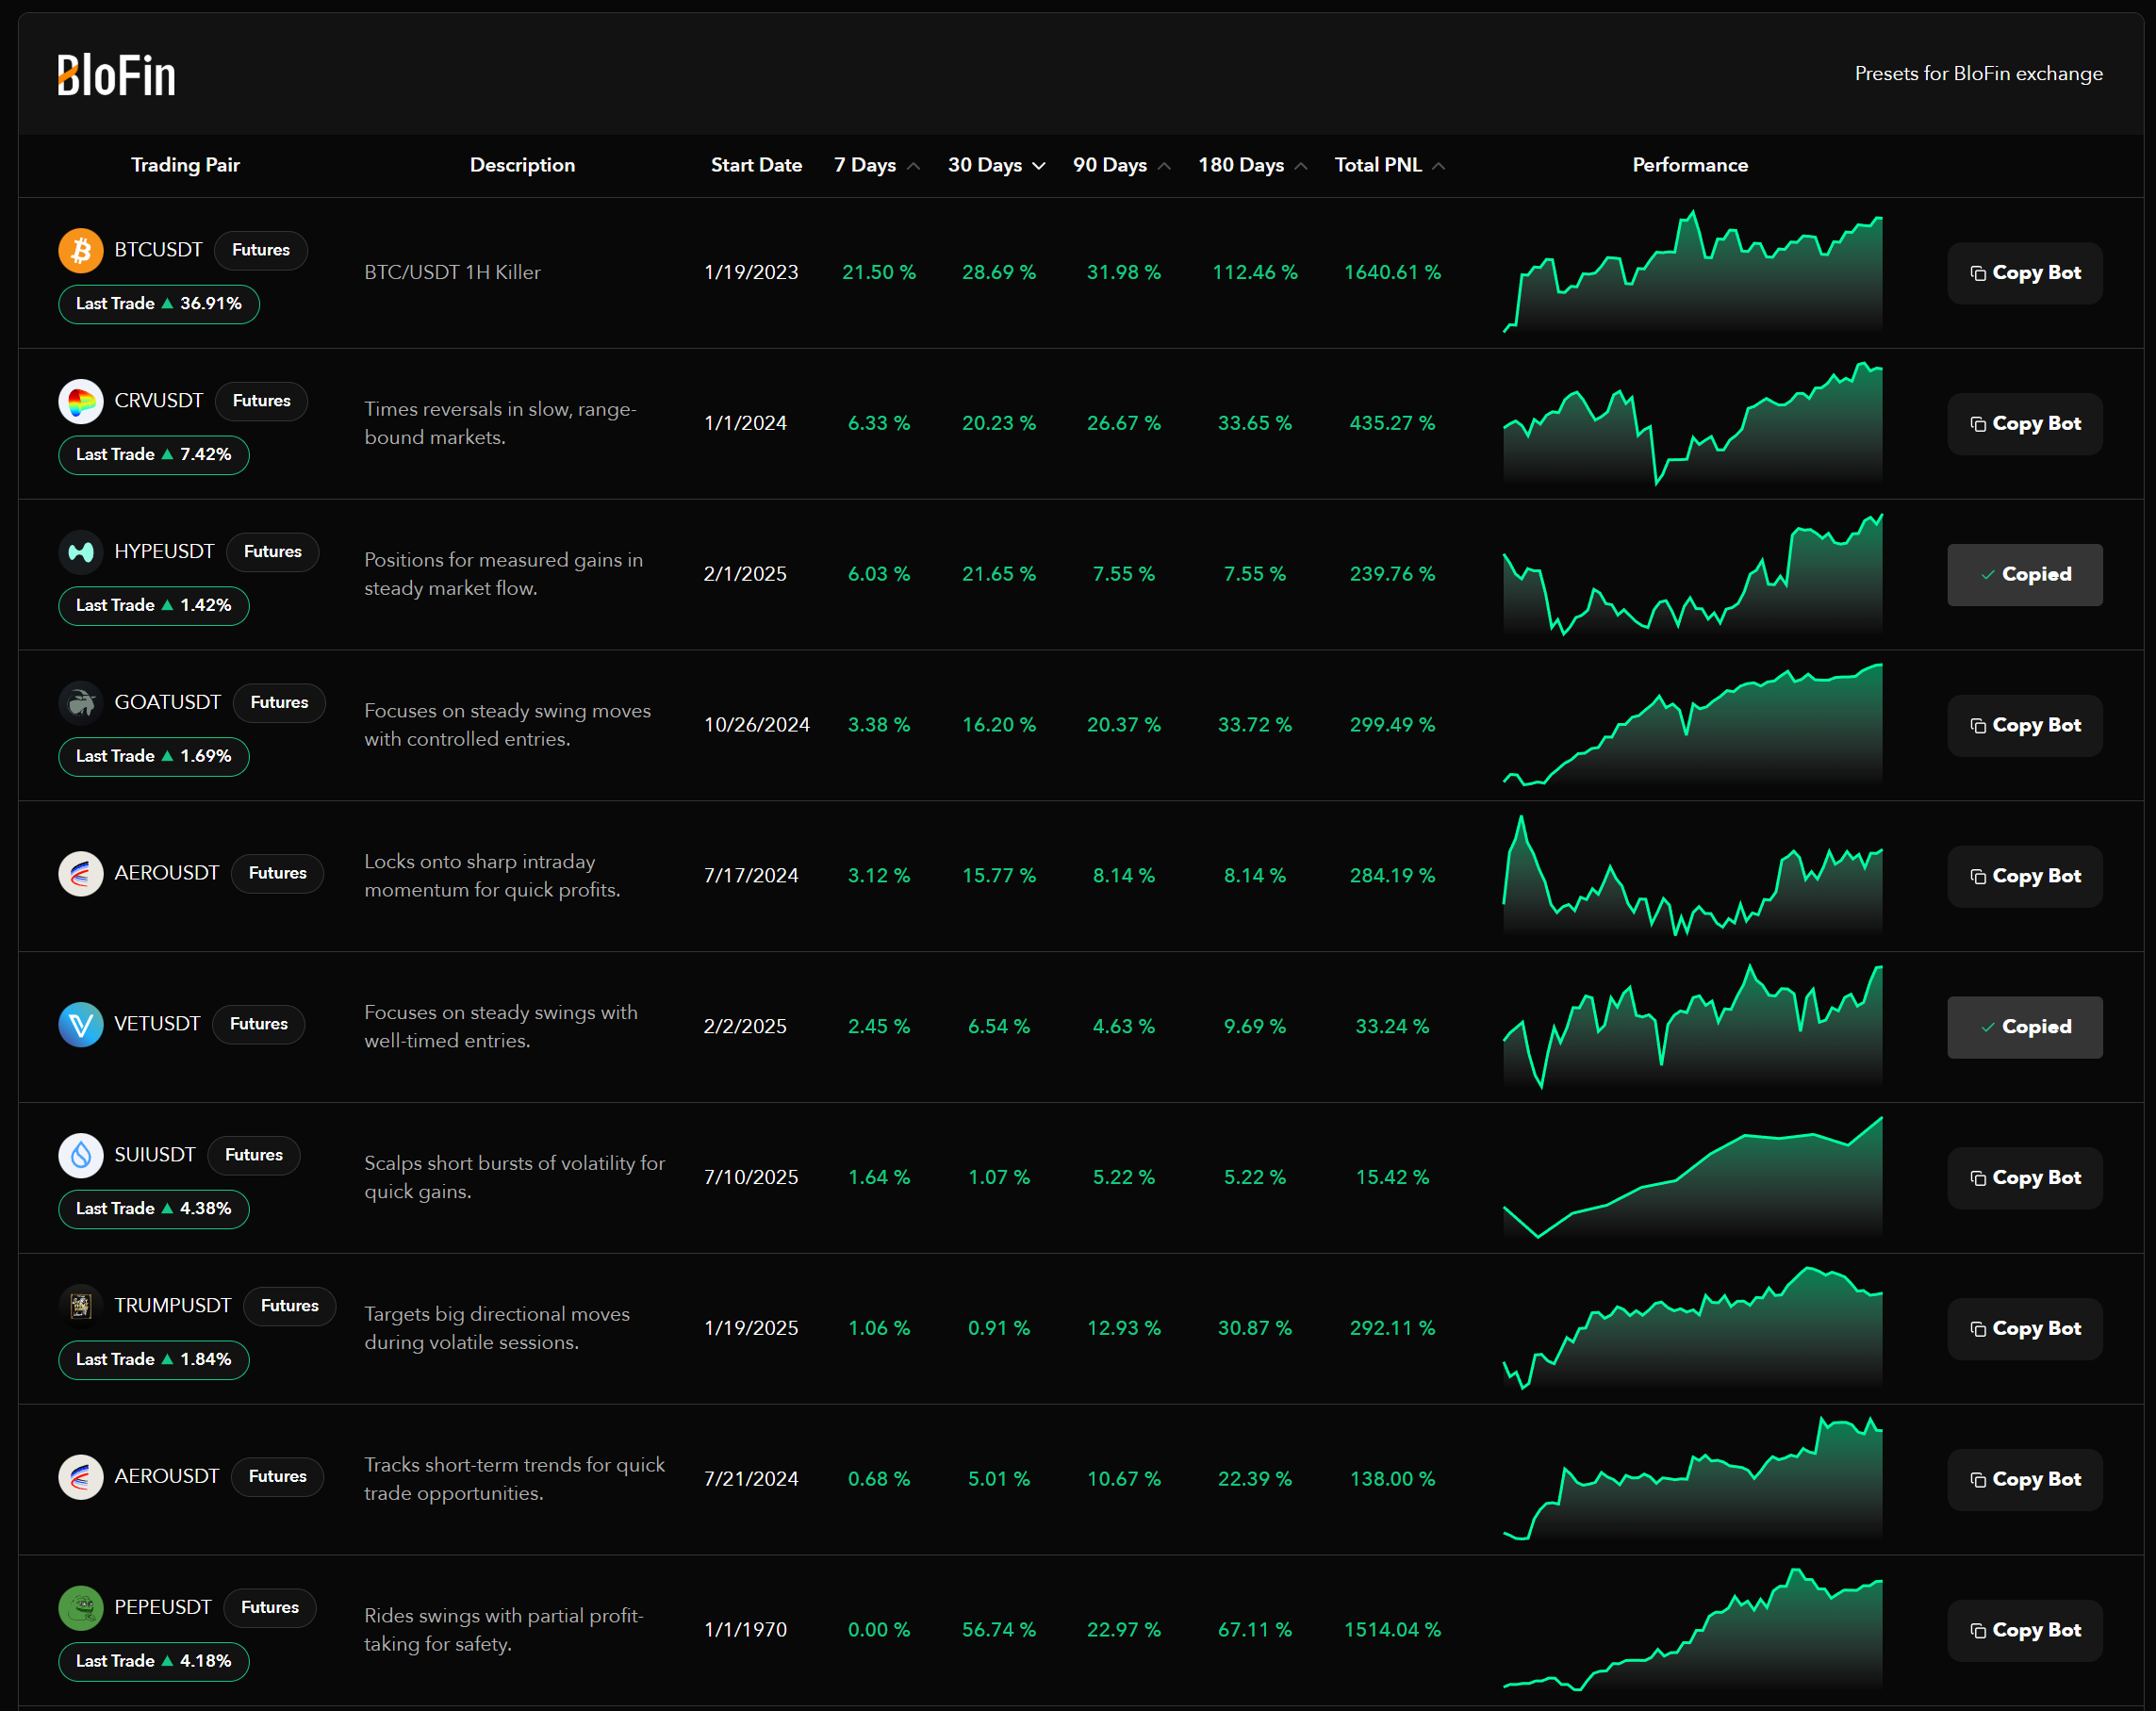The image size is (2156, 1711).
Task: Open the SUIUSDT performance chart
Action: coord(1692,1178)
